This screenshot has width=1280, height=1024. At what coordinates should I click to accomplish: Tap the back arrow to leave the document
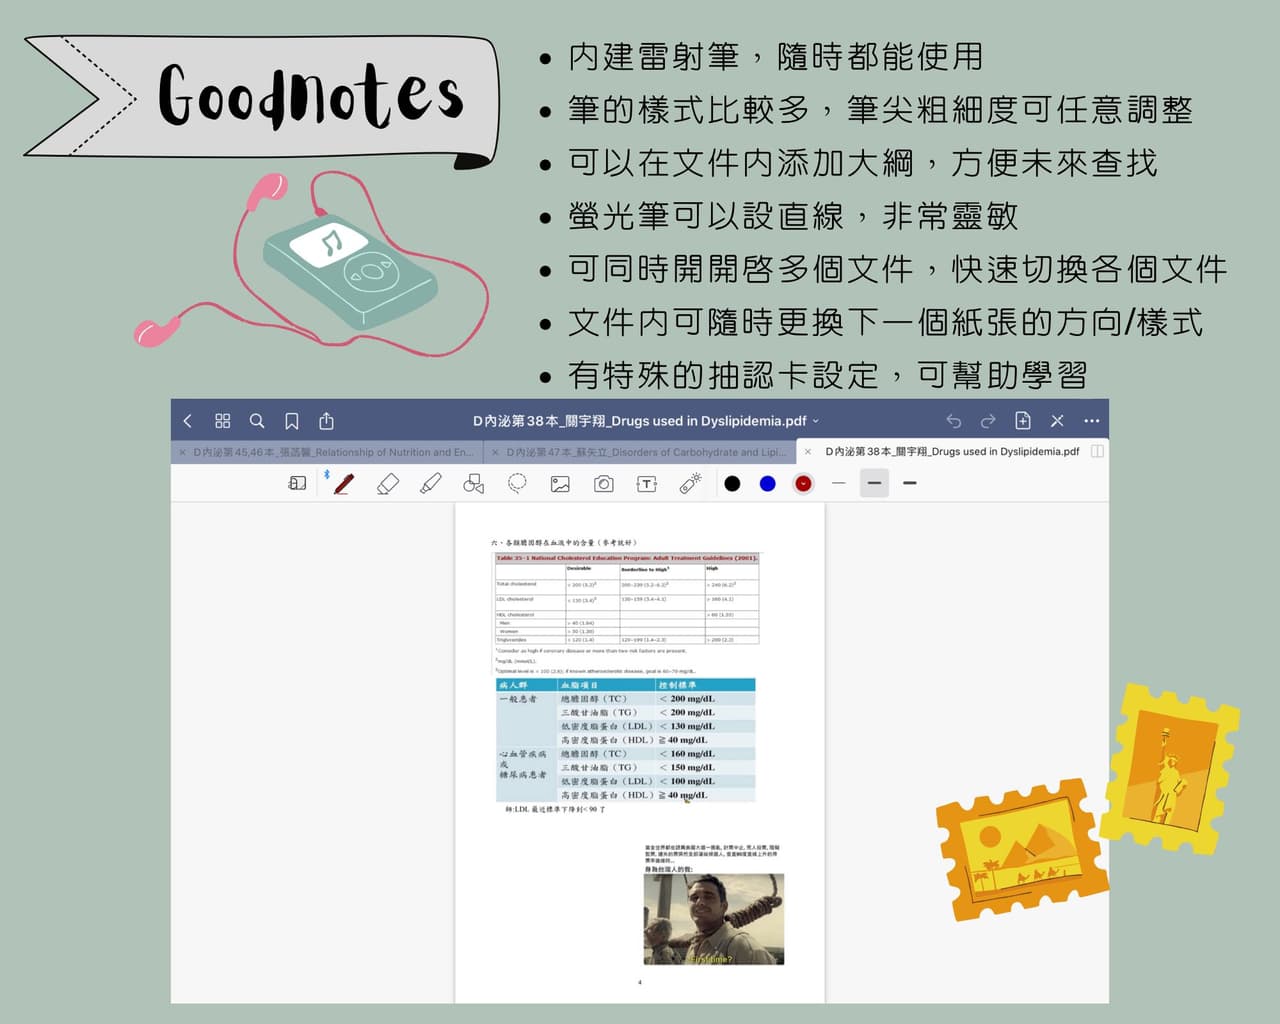[x=188, y=421]
